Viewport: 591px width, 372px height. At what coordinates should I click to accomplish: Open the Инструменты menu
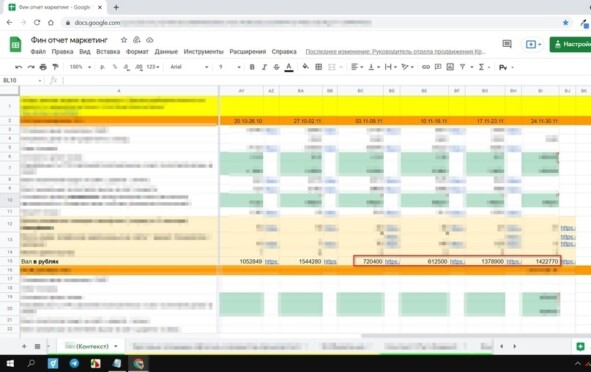pyautogui.click(x=204, y=52)
